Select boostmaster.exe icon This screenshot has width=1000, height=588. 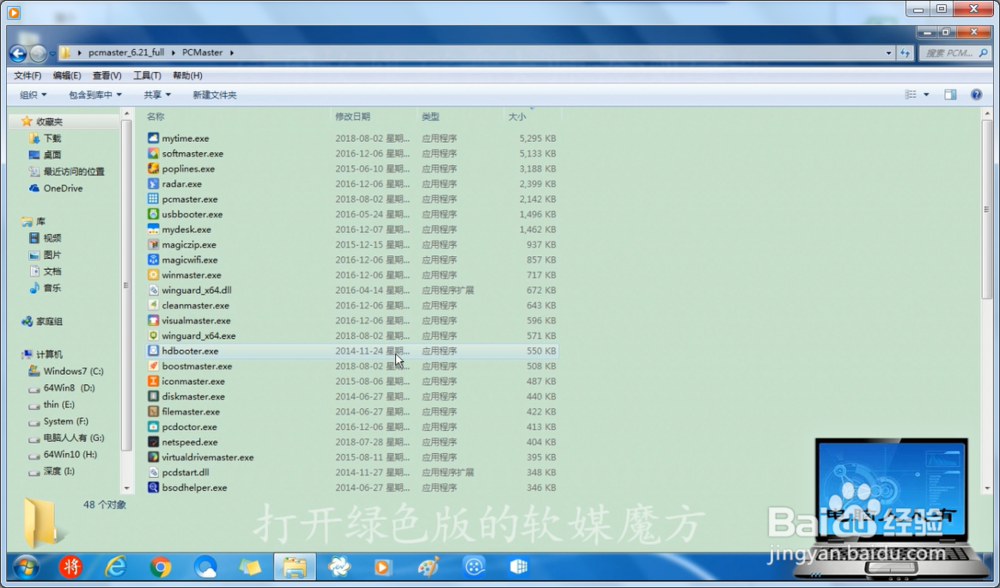(153, 366)
